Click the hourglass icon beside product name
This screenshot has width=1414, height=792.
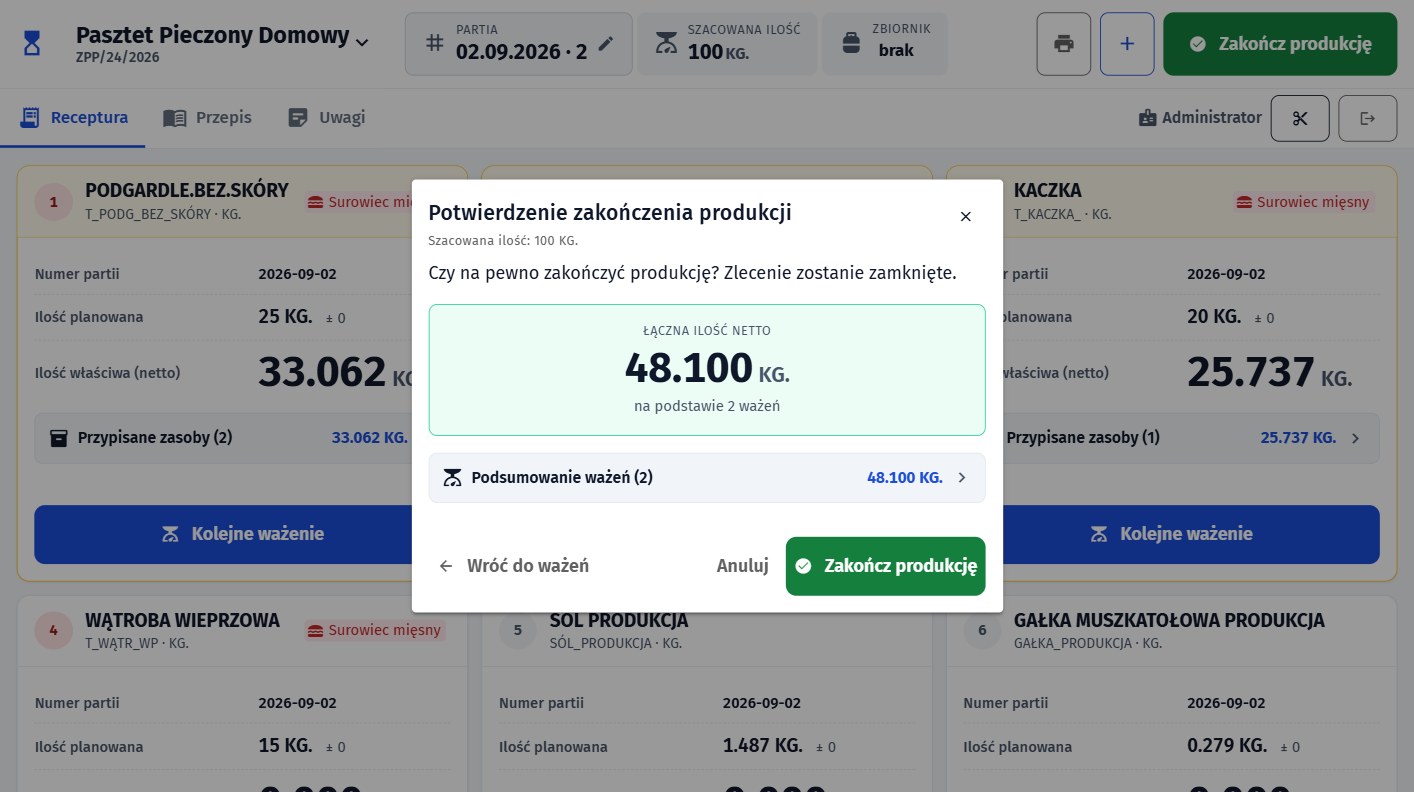[x=33, y=44]
